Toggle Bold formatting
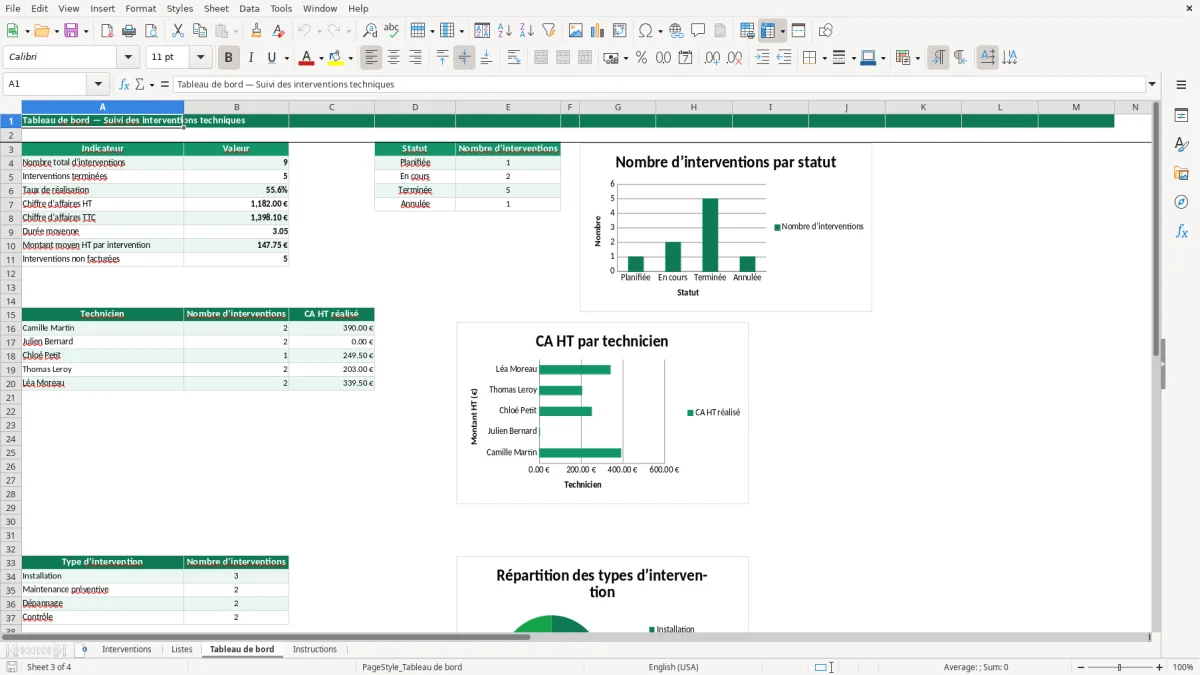Screen dimensions: 1200x675 (x=229, y=58)
